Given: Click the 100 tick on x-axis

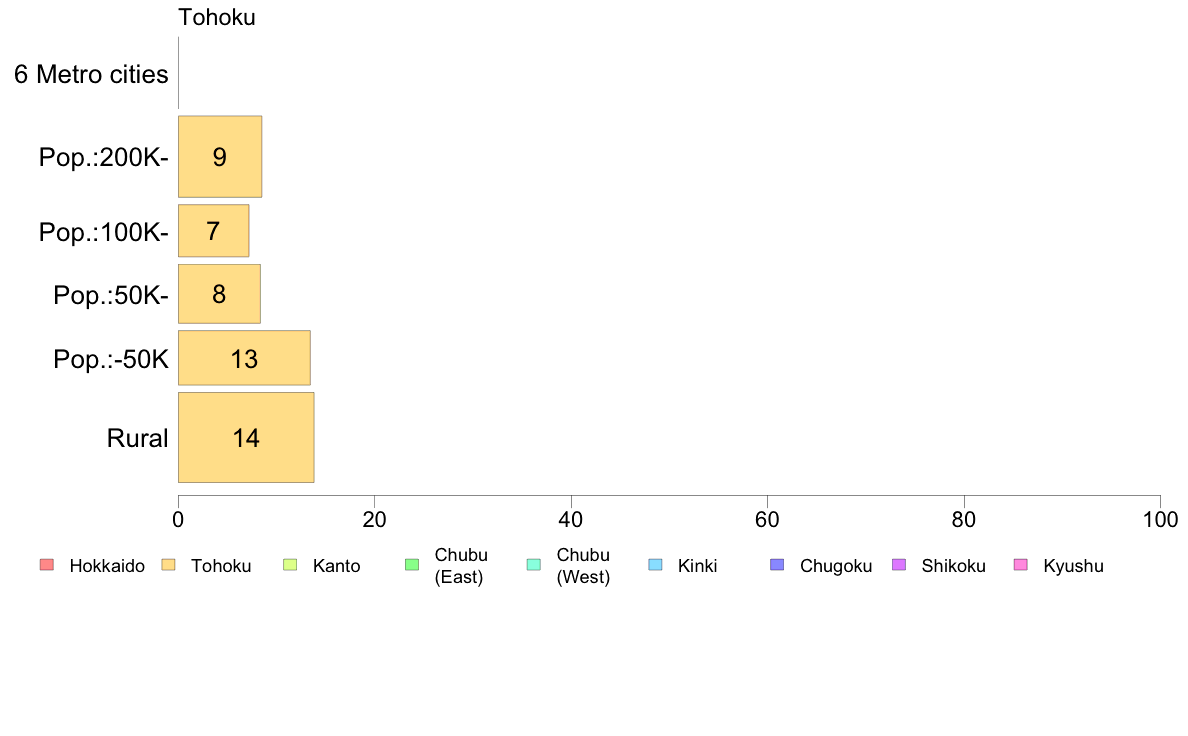Looking at the screenshot, I should coord(1160,519).
